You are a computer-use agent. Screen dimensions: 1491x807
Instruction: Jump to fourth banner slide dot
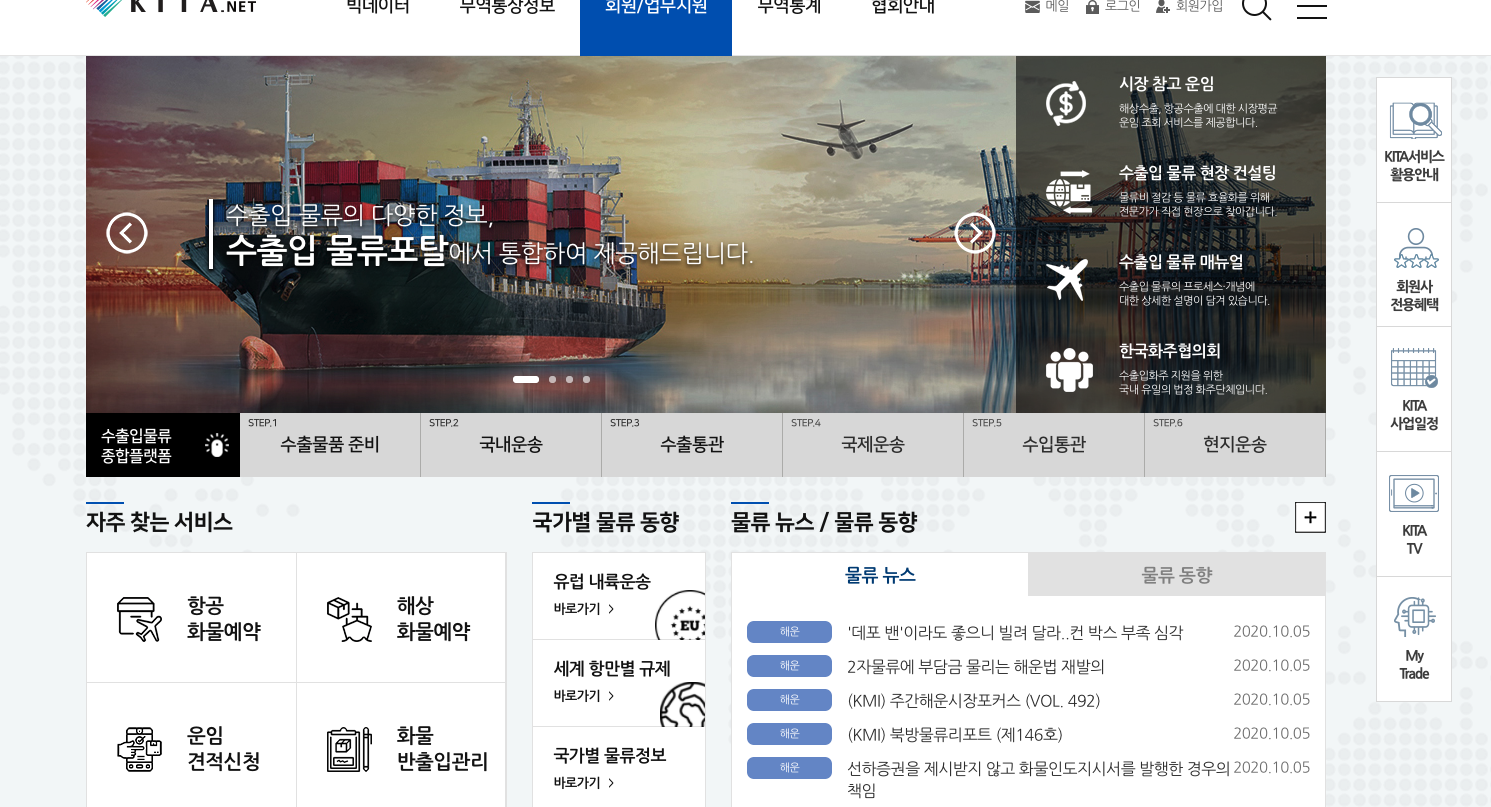[x=586, y=380]
